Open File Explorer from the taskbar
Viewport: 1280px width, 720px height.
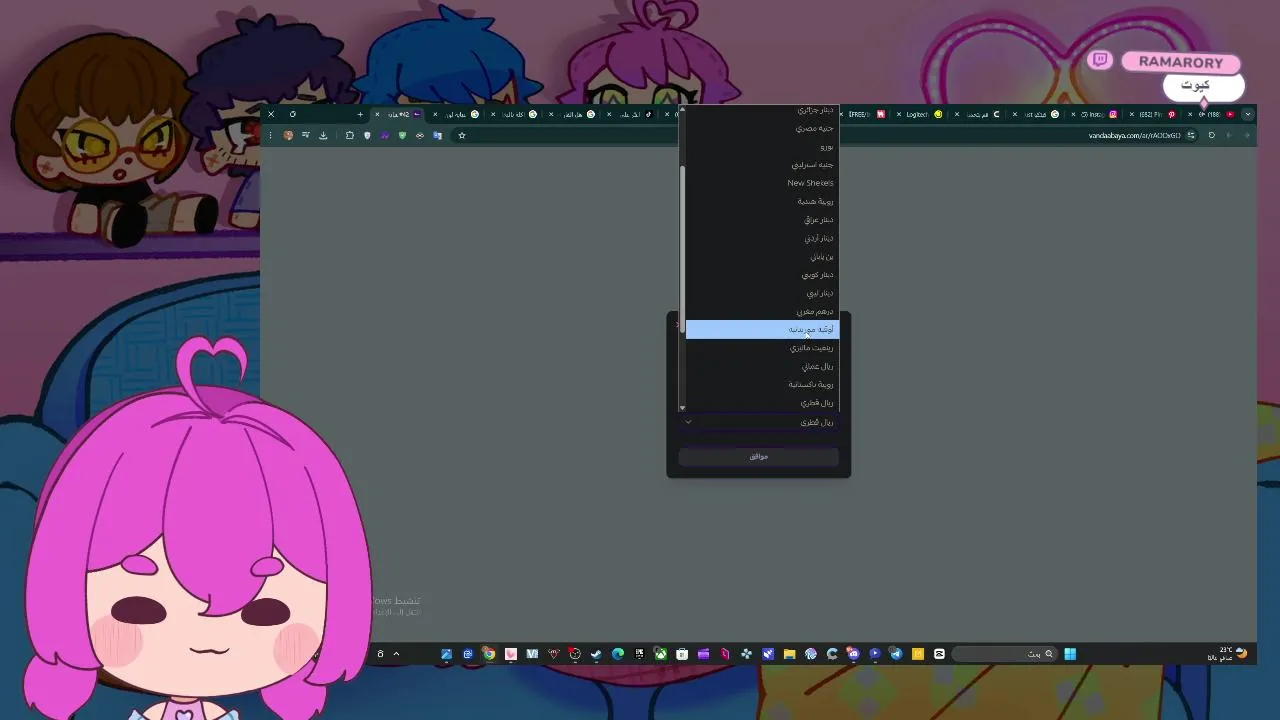coord(789,654)
